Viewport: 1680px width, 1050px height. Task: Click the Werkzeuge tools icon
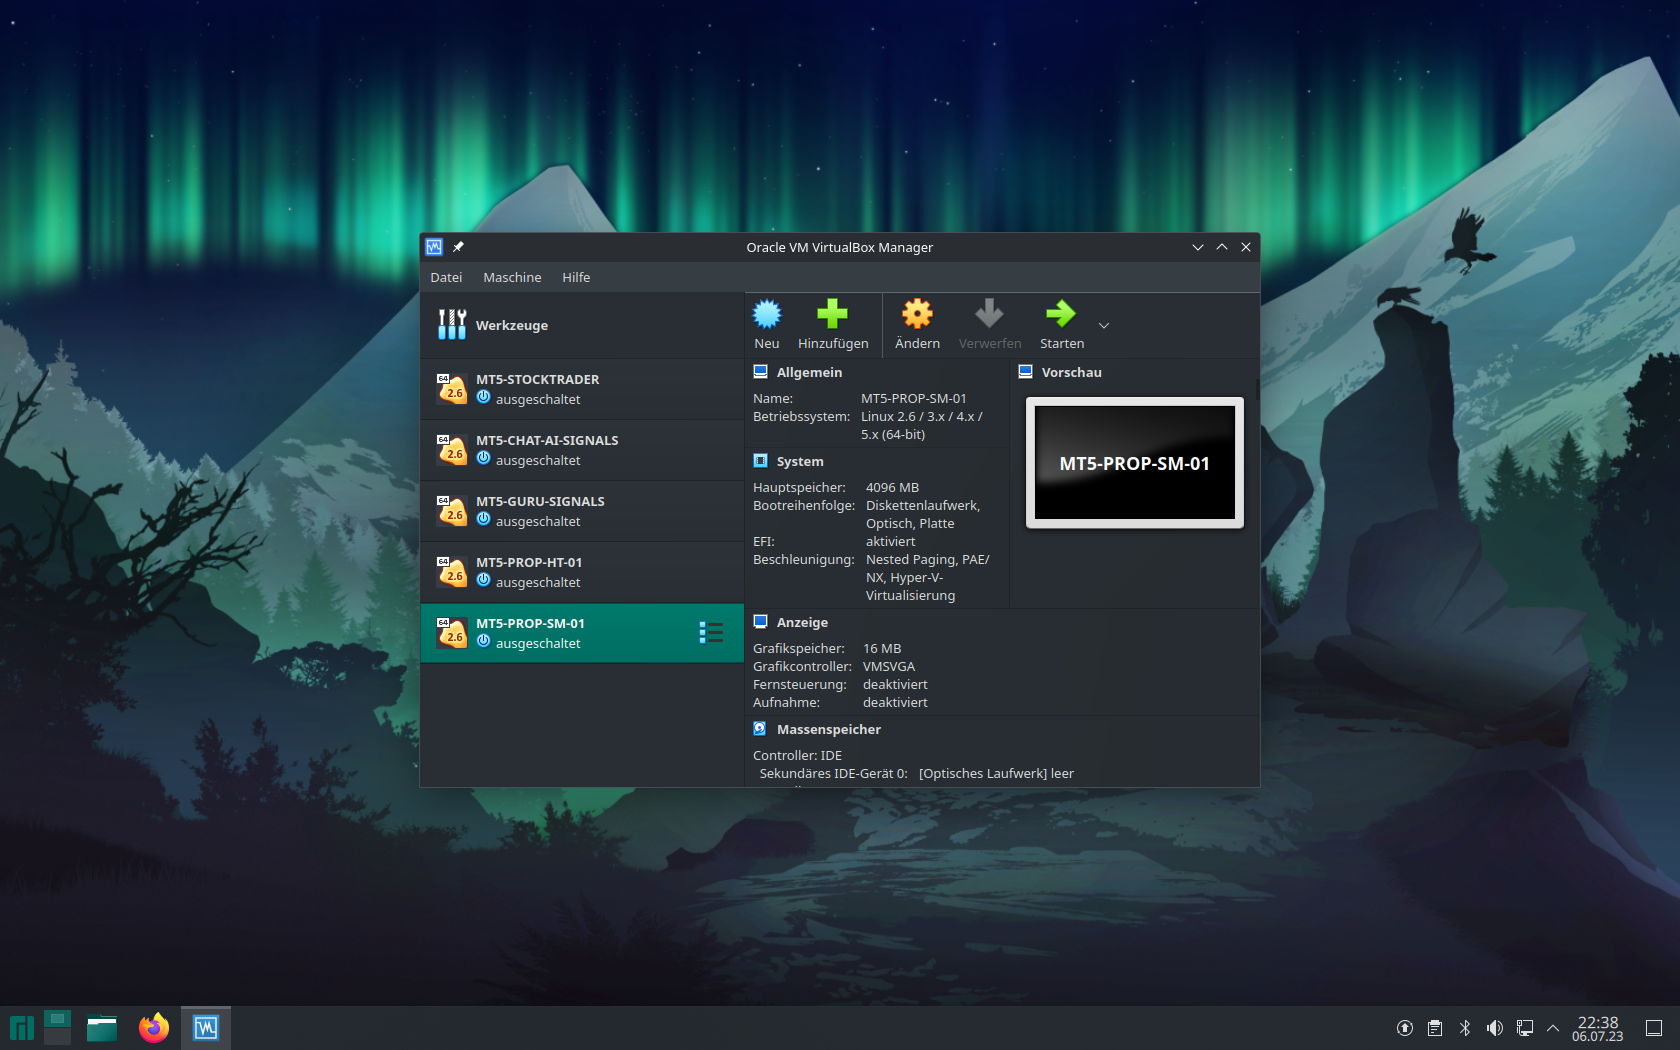(452, 325)
